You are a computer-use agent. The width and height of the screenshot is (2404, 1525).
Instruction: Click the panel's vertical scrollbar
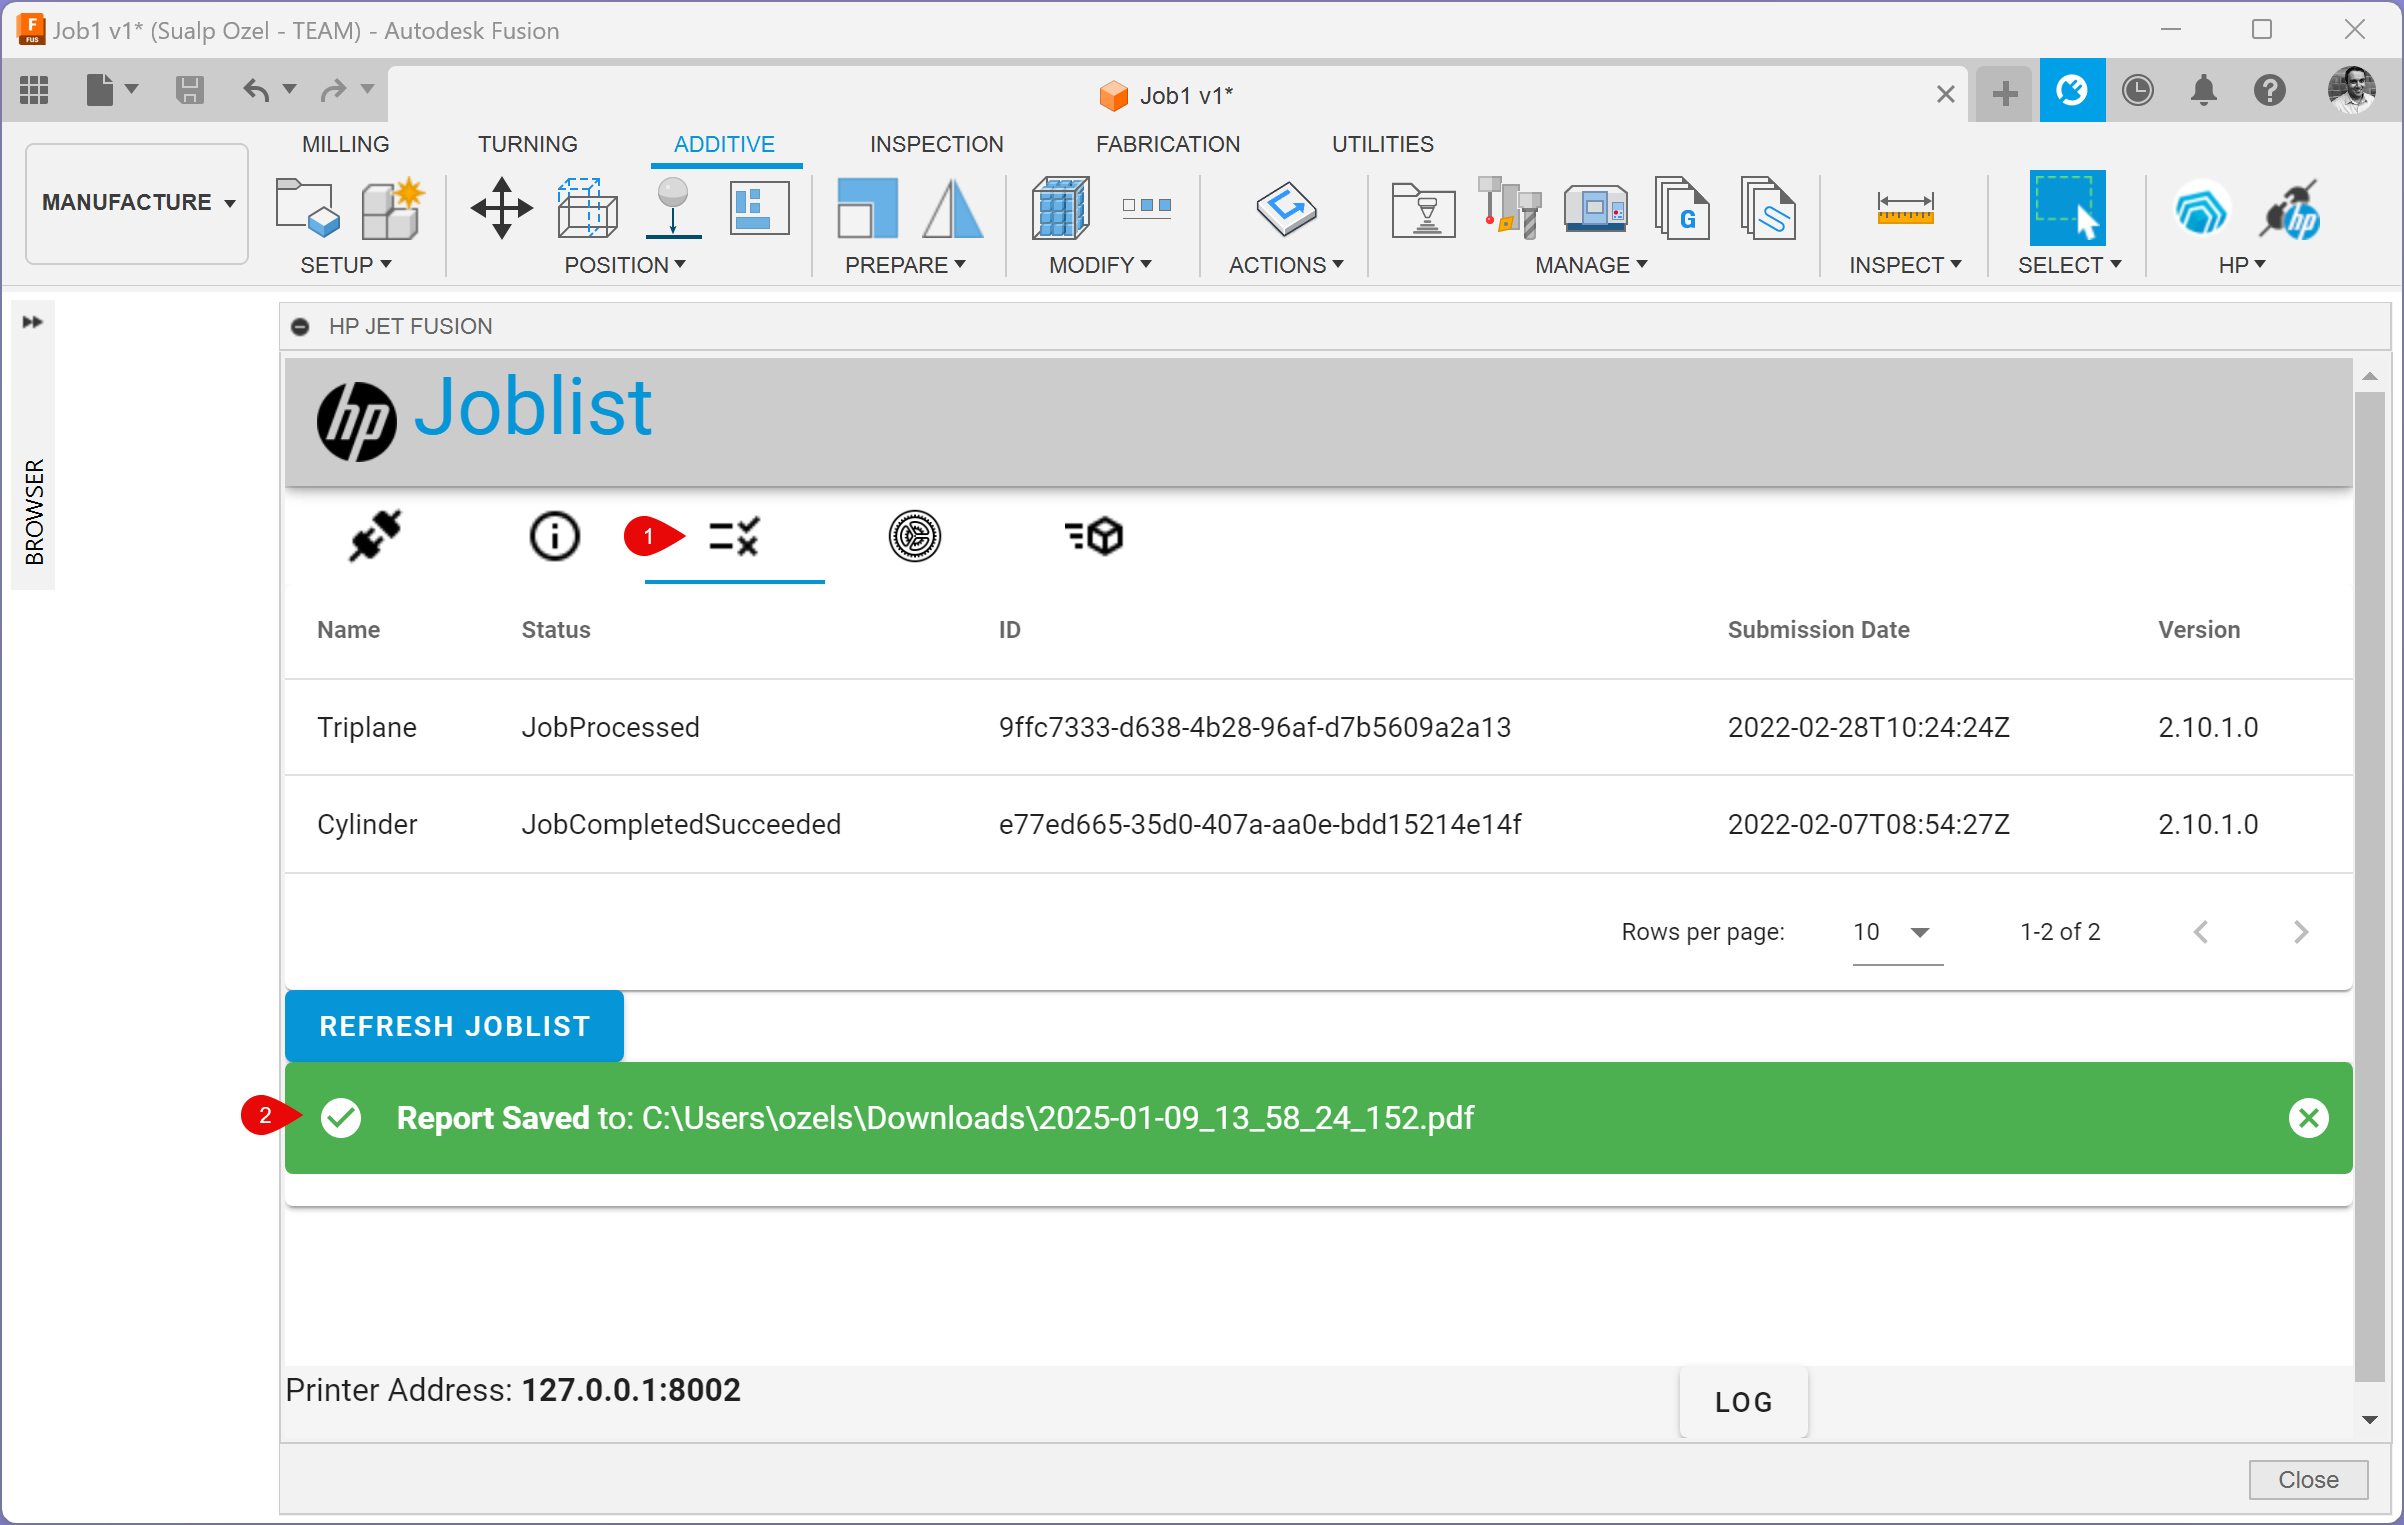coord(2370,880)
